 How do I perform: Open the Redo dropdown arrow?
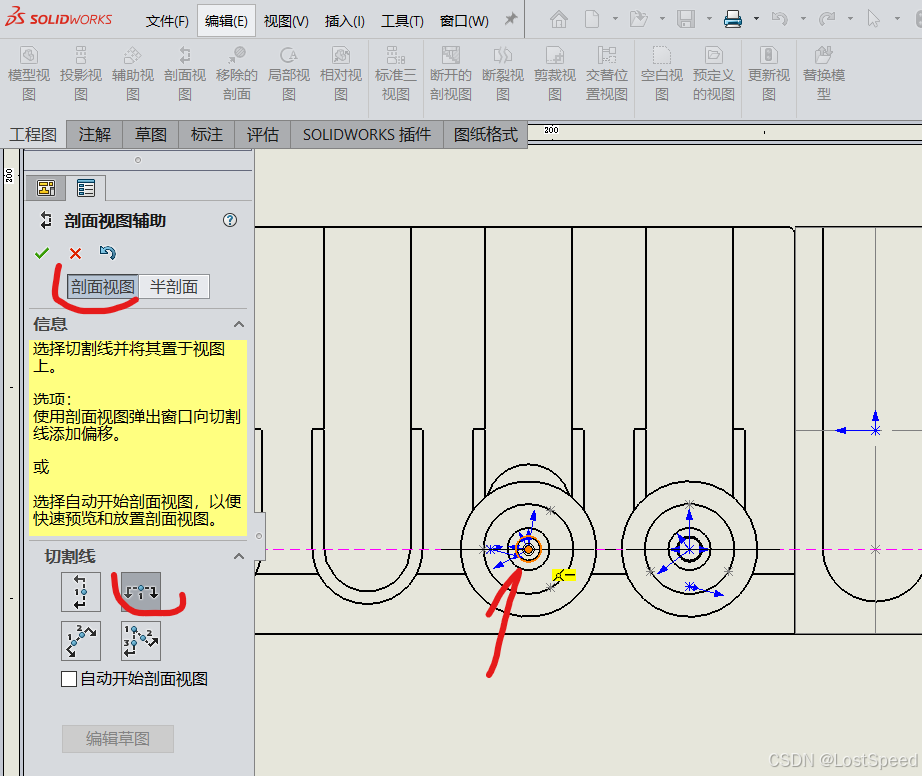(850, 19)
